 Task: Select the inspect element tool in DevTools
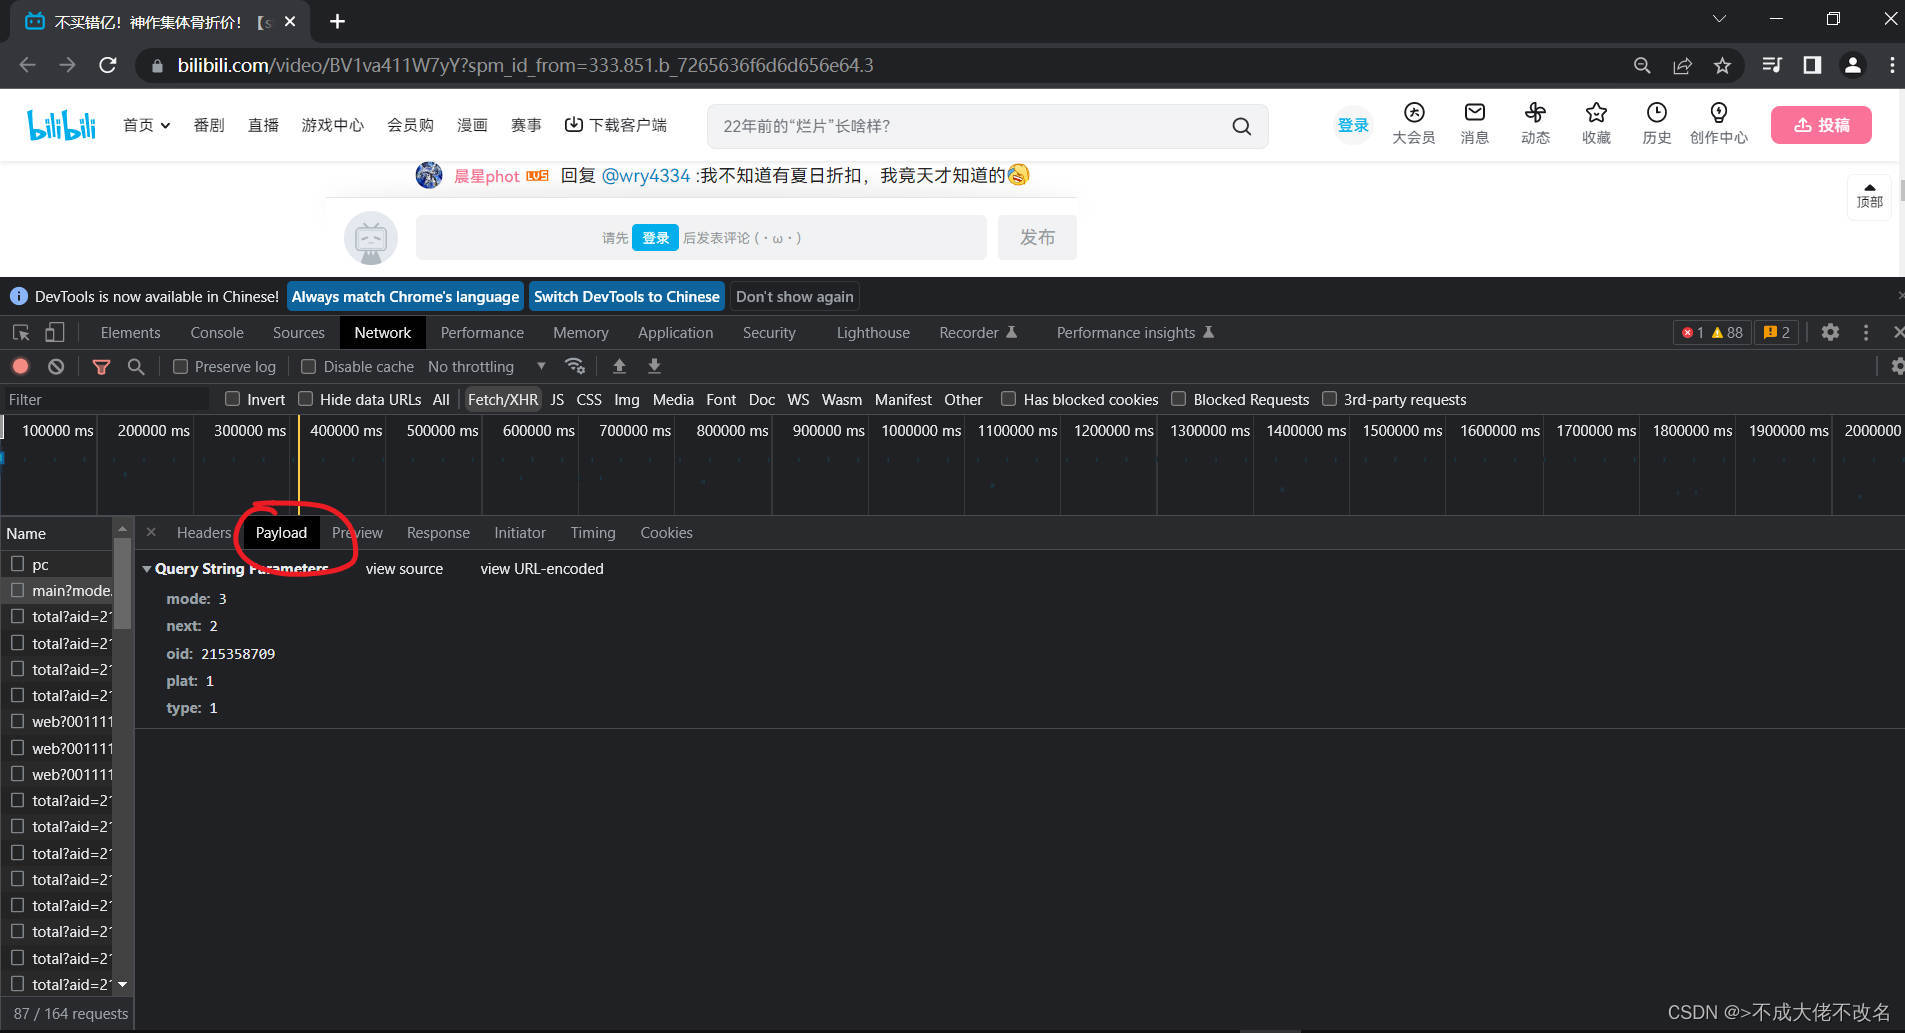click(x=21, y=332)
